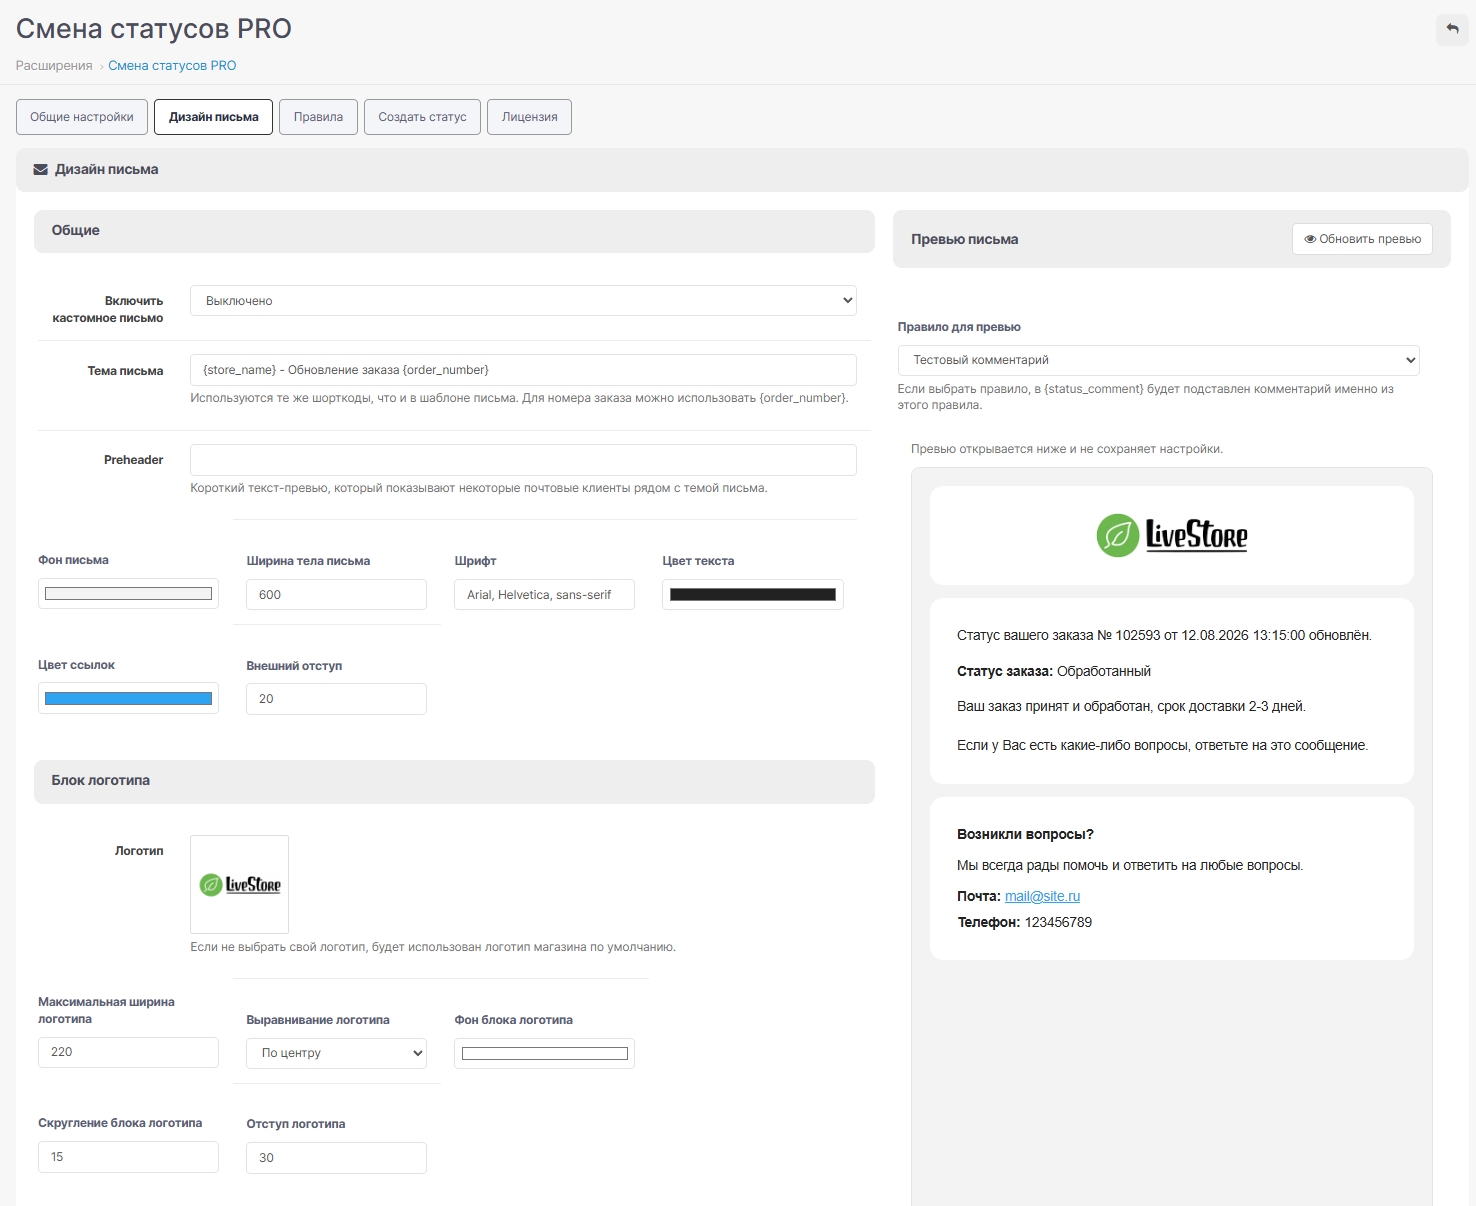This screenshot has height=1206, width=1476.
Task: Open the Создать статус tab
Action: pos(422,117)
